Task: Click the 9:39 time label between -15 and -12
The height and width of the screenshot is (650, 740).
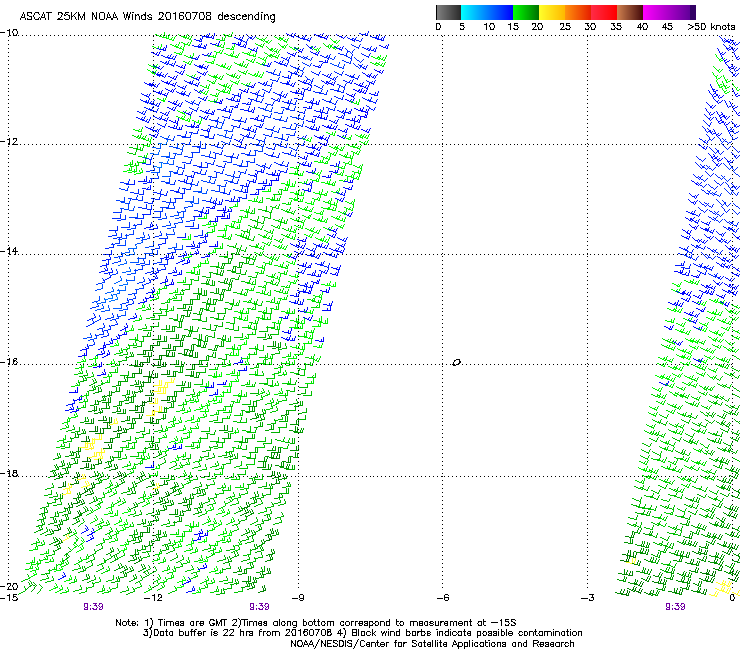Action: coord(93,607)
